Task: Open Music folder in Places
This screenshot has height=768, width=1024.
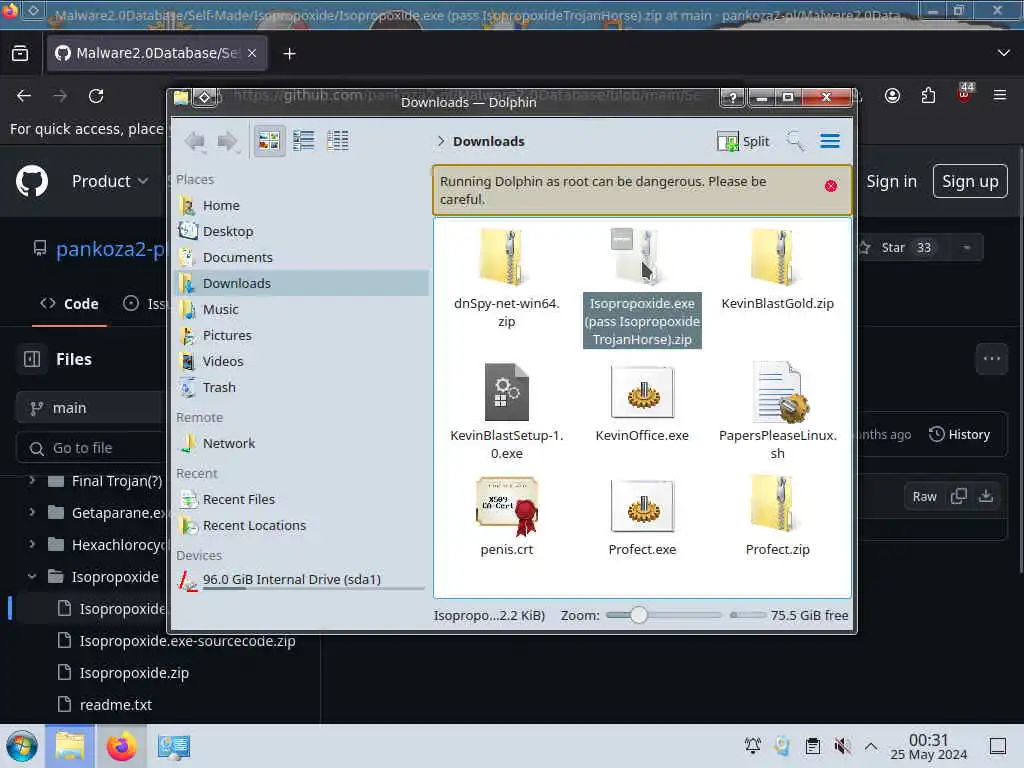Action: pyautogui.click(x=303, y=310)
